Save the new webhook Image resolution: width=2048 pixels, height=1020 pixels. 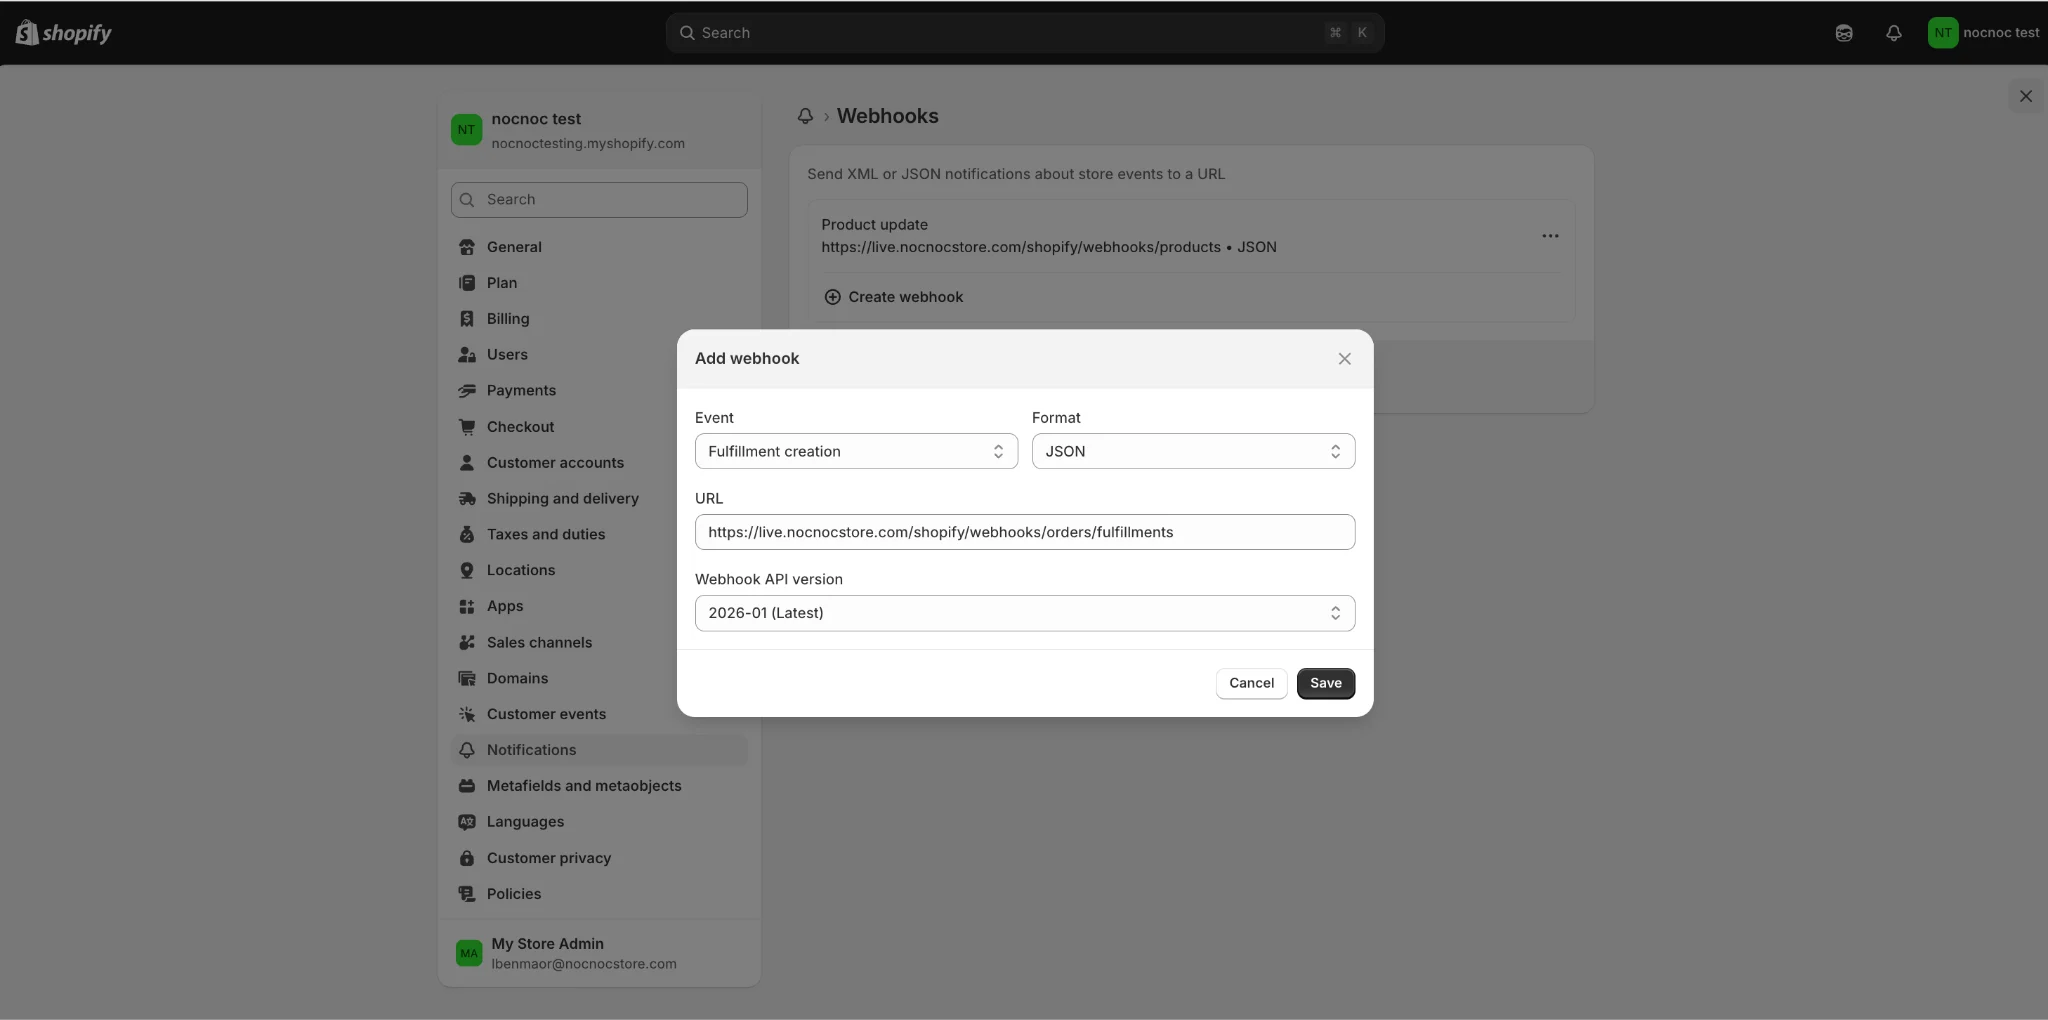click(1325, 683)
